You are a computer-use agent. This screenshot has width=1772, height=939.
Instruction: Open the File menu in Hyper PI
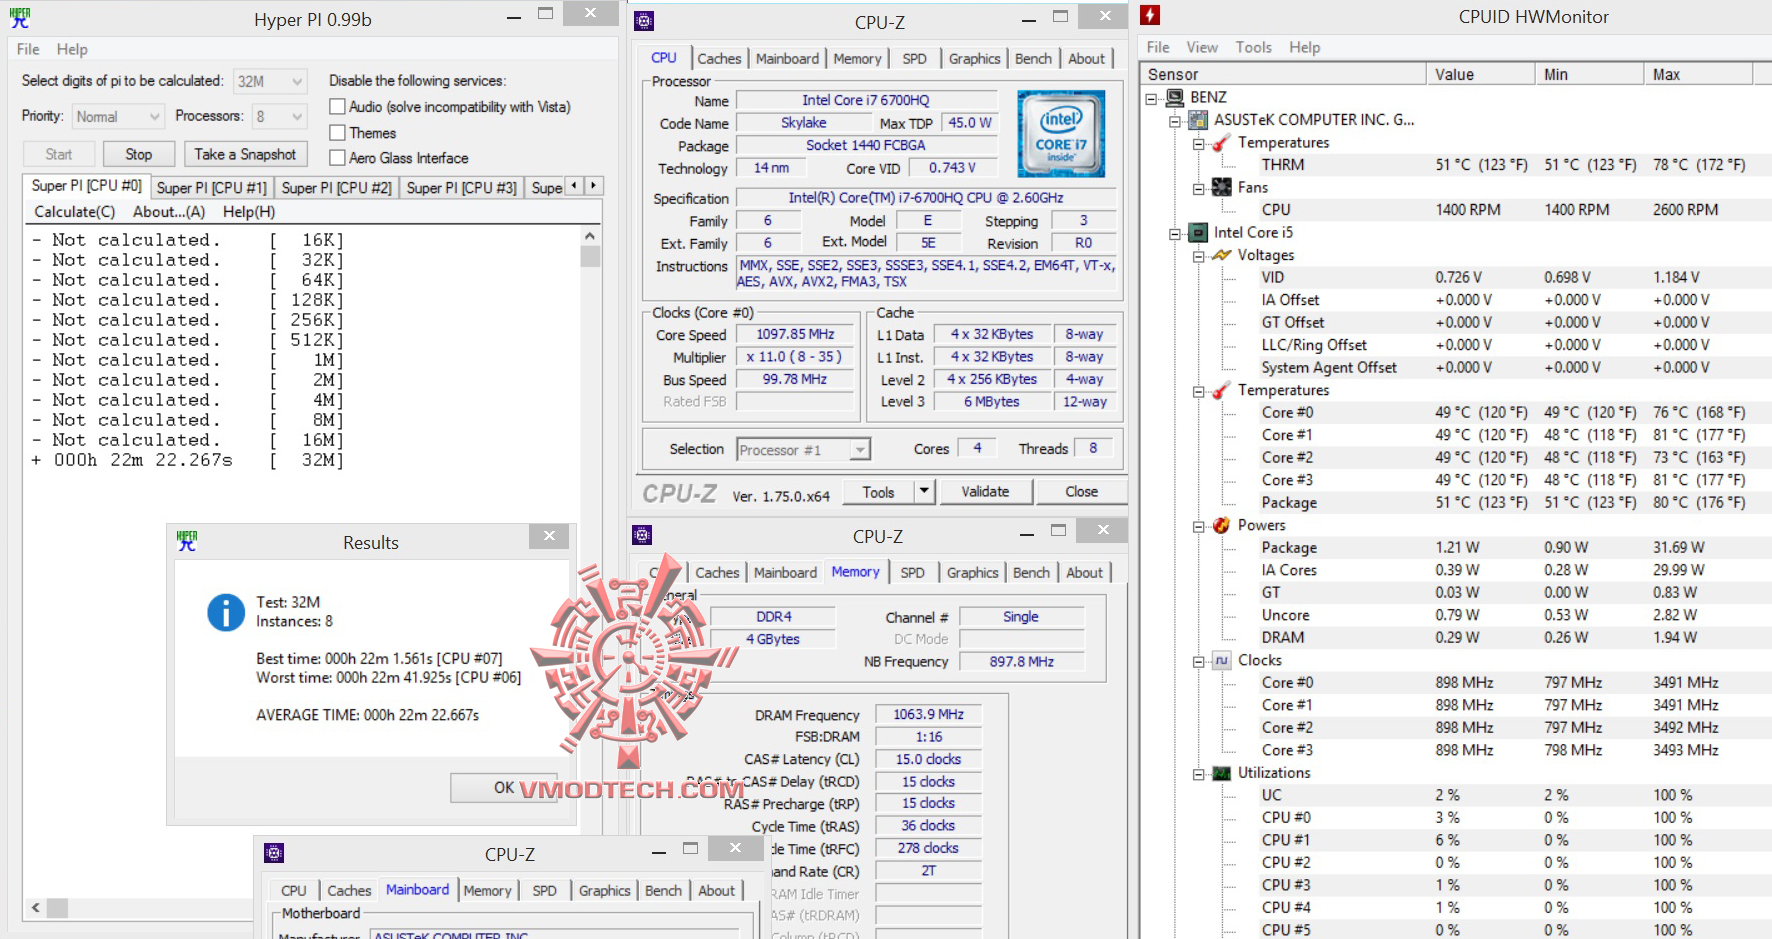pos(28,49)
